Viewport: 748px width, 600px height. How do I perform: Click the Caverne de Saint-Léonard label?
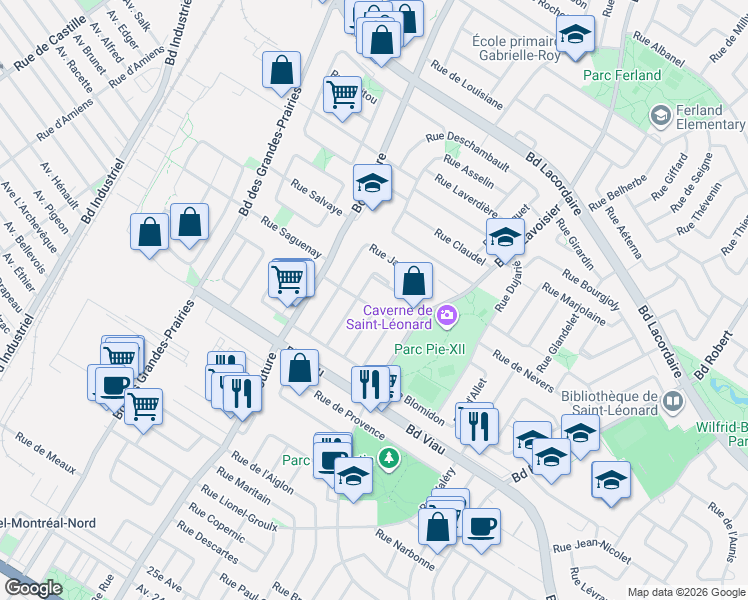389,317
